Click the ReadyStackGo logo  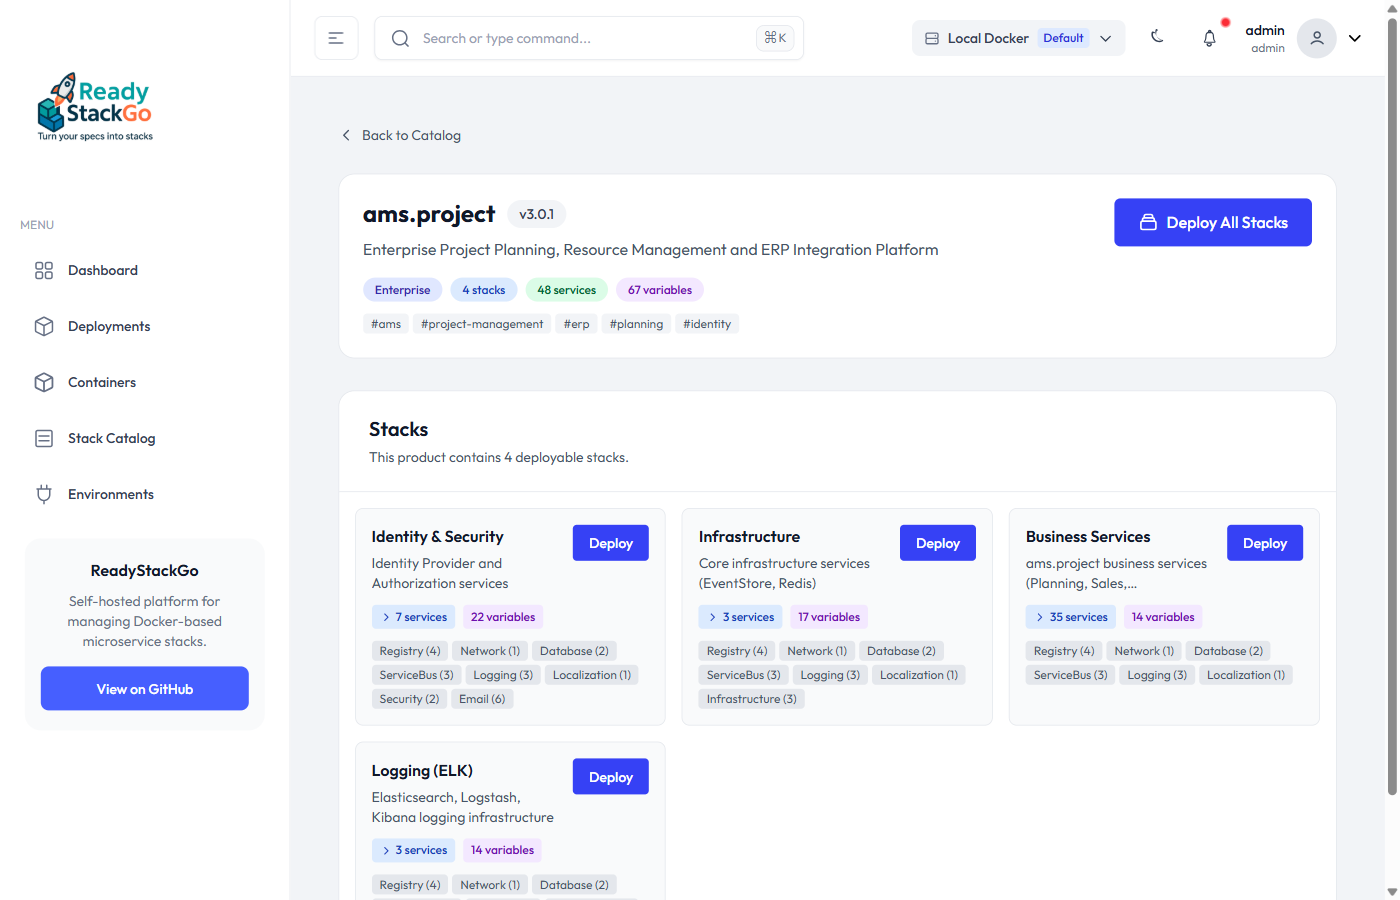pyautogui.click(x=95, y=107)
